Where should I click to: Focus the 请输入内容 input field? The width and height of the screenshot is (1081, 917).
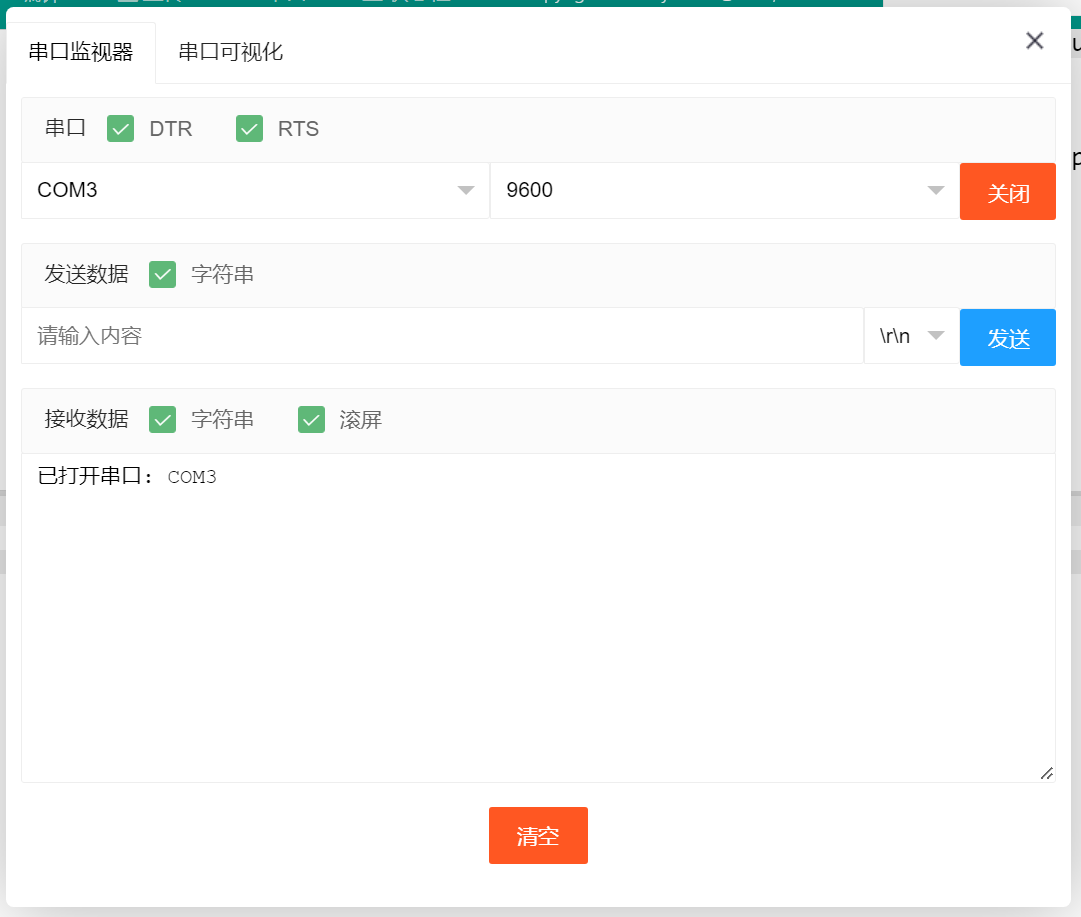pos(441,336)
